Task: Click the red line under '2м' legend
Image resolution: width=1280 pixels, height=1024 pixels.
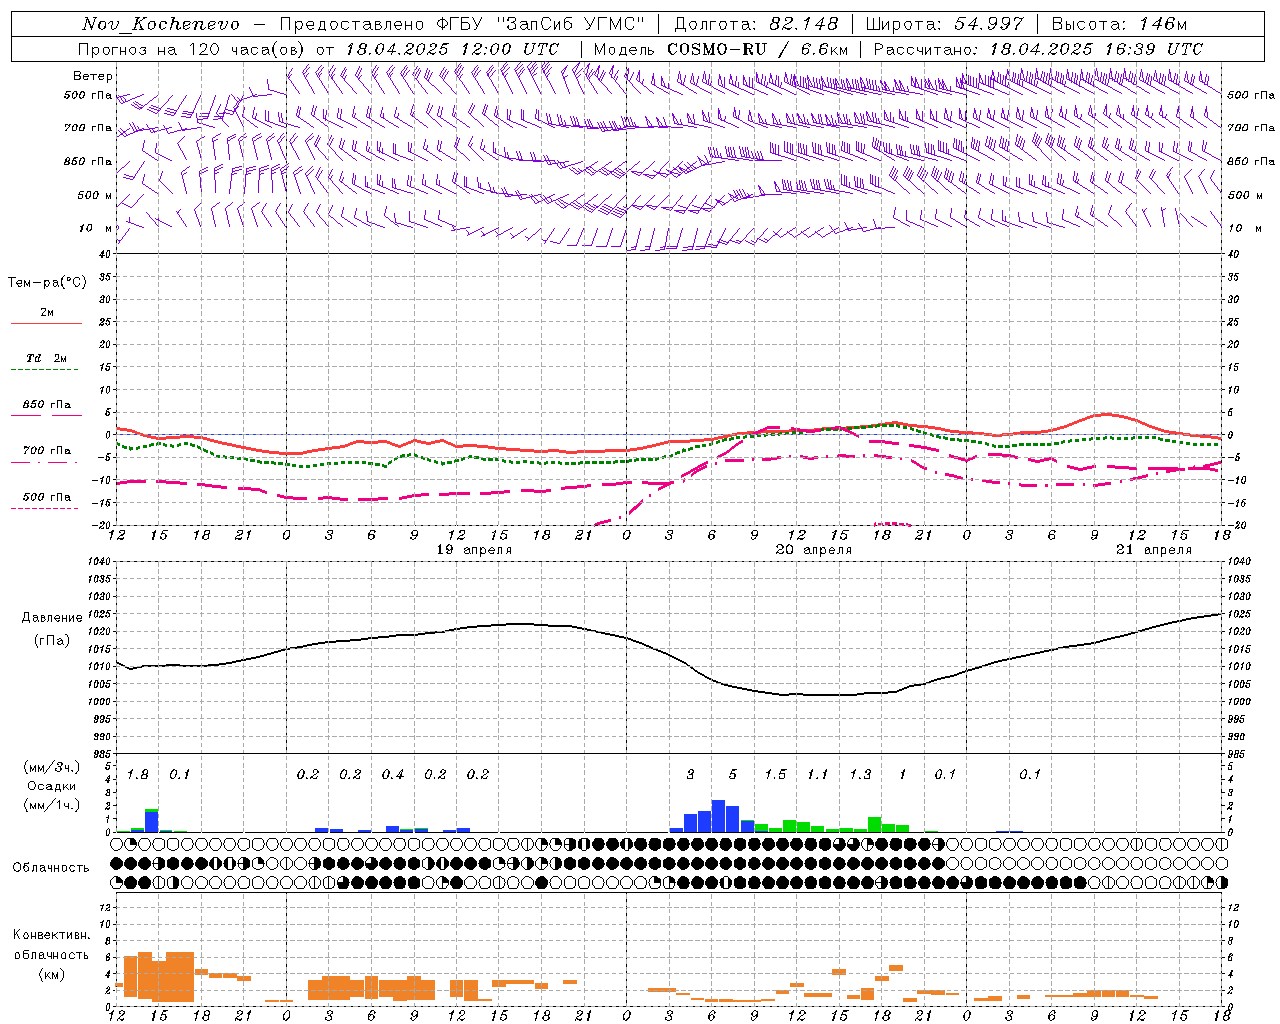Action: pos(46,323)
